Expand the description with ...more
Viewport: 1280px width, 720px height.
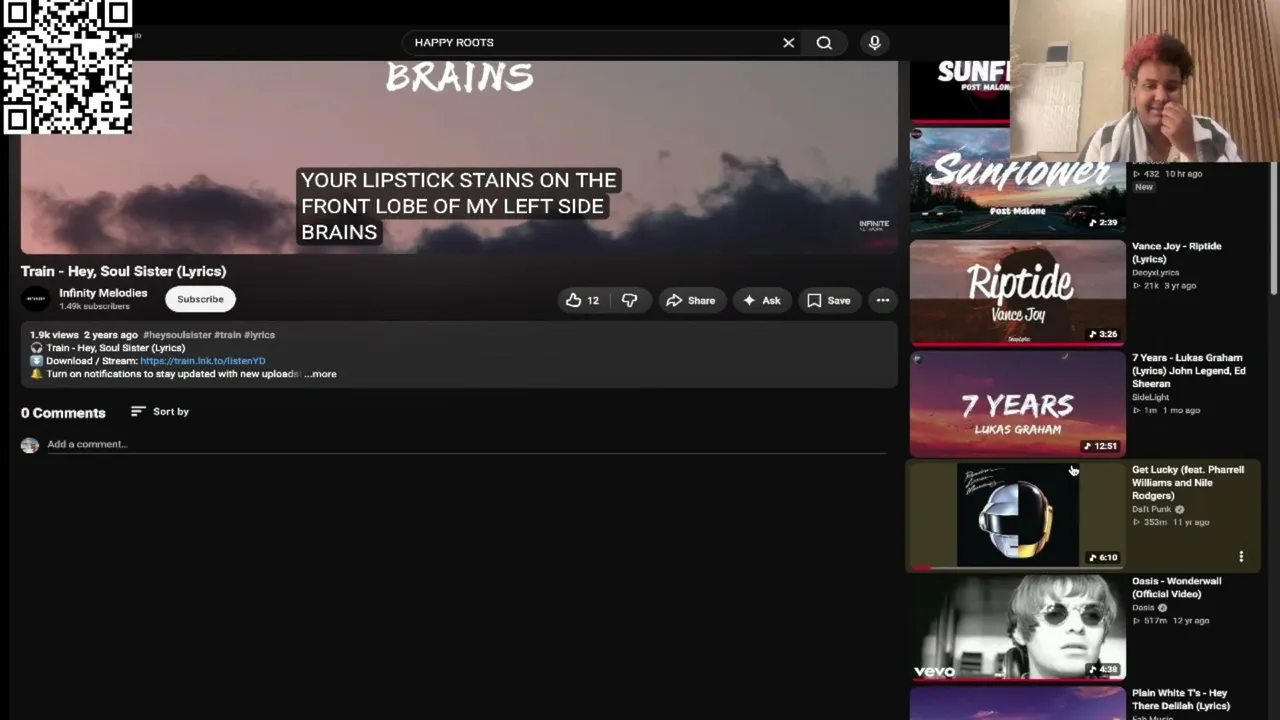tap(321, 374)
